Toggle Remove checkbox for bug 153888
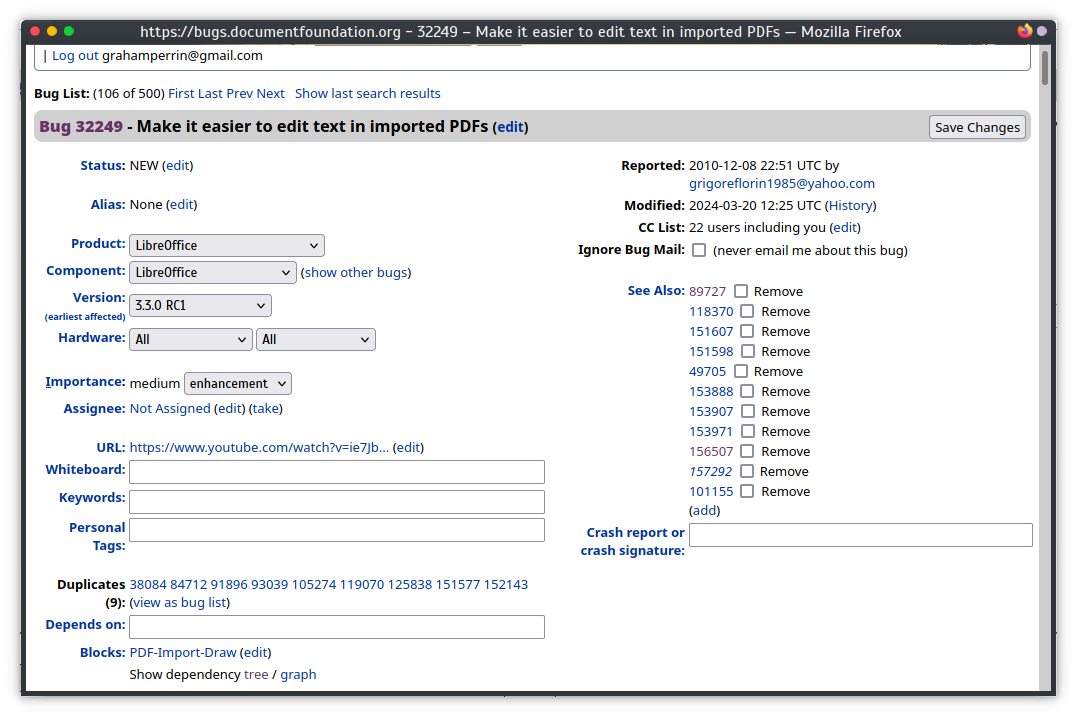The height and width of the screenshot is (717, 1077). [x=747, y=391]
